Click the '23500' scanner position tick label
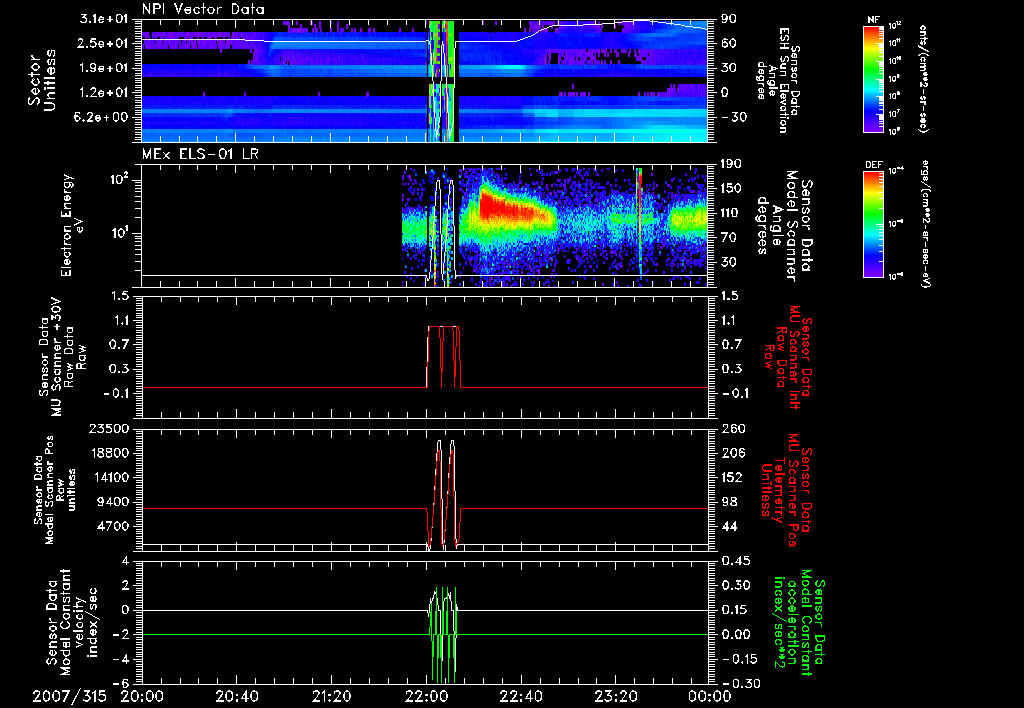The height and width of the screenshot is (708, 1024). (110, 429)
